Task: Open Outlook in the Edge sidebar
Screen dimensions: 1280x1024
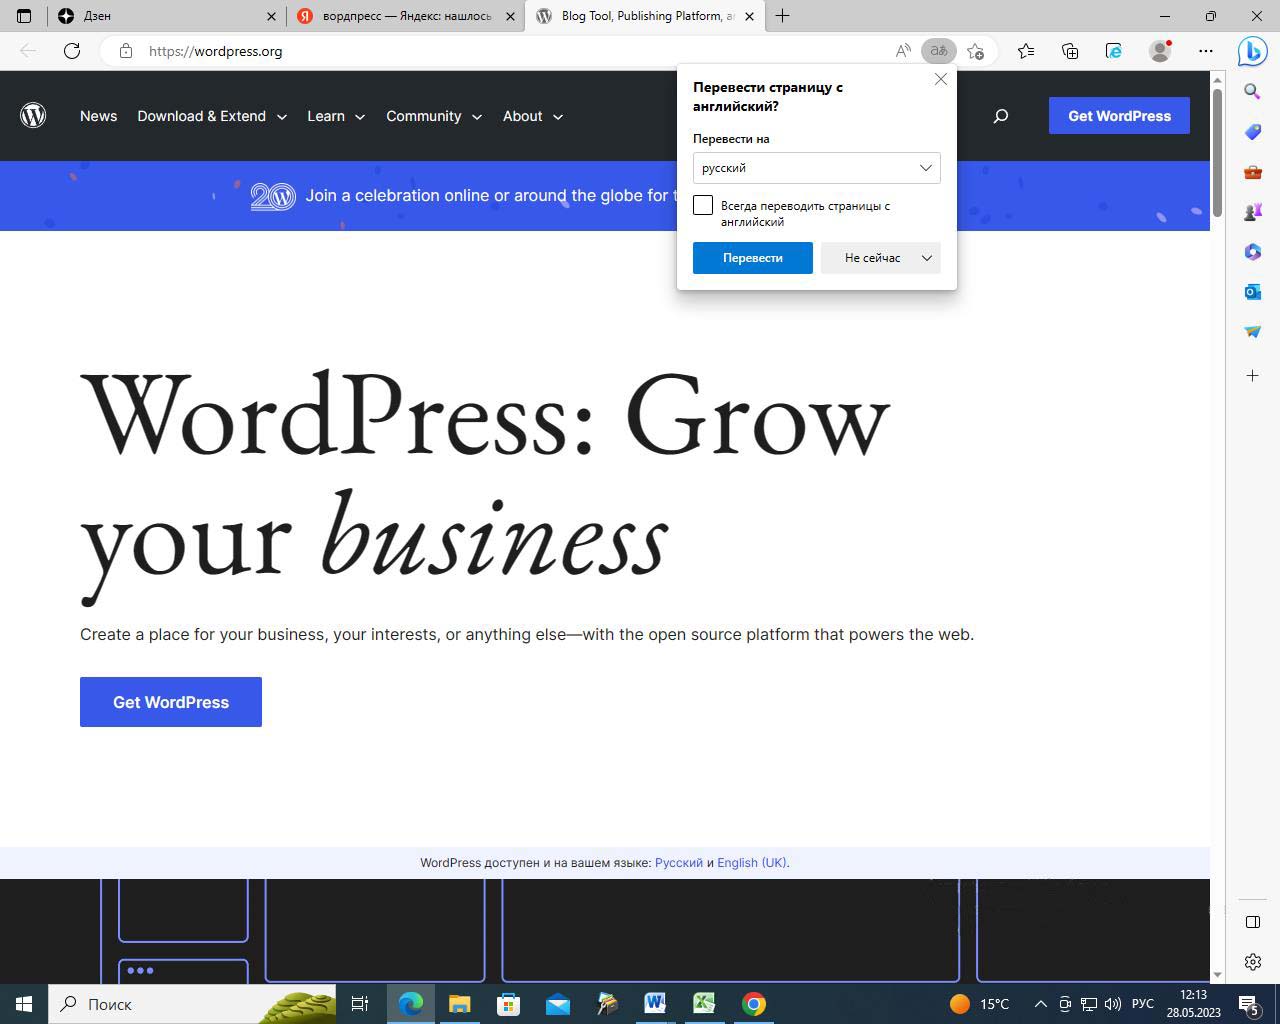Action: click(x=1252, y=292)
